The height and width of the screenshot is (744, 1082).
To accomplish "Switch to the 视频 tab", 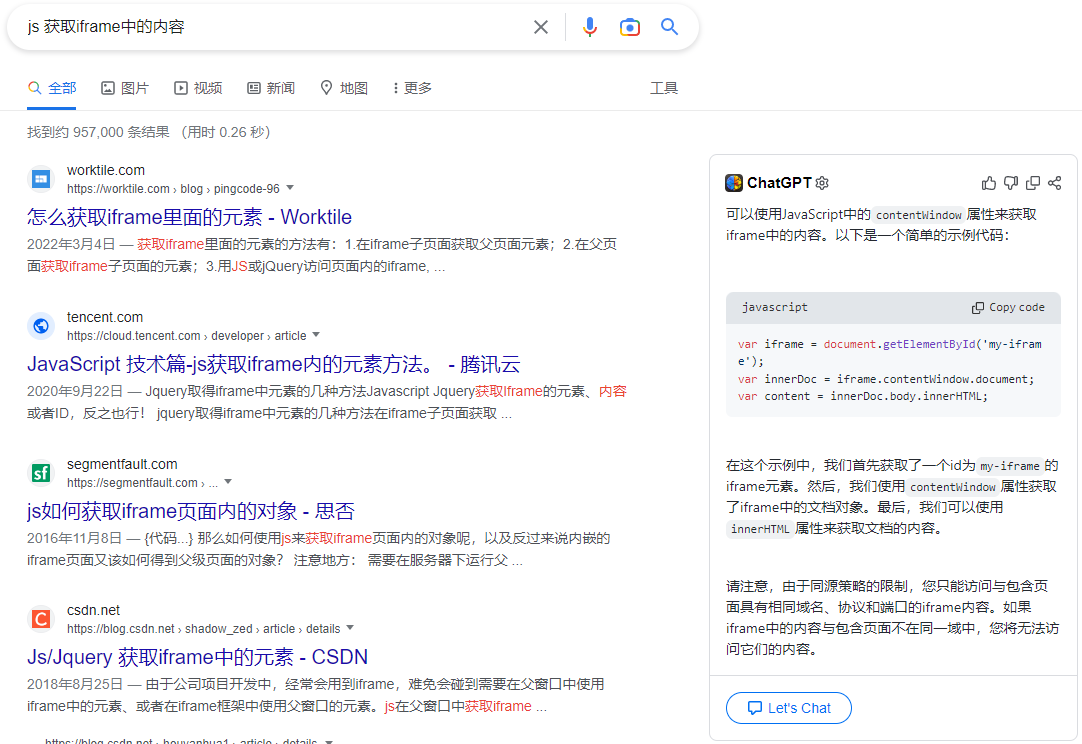I will pyautogui.click(x=198, y=88).
